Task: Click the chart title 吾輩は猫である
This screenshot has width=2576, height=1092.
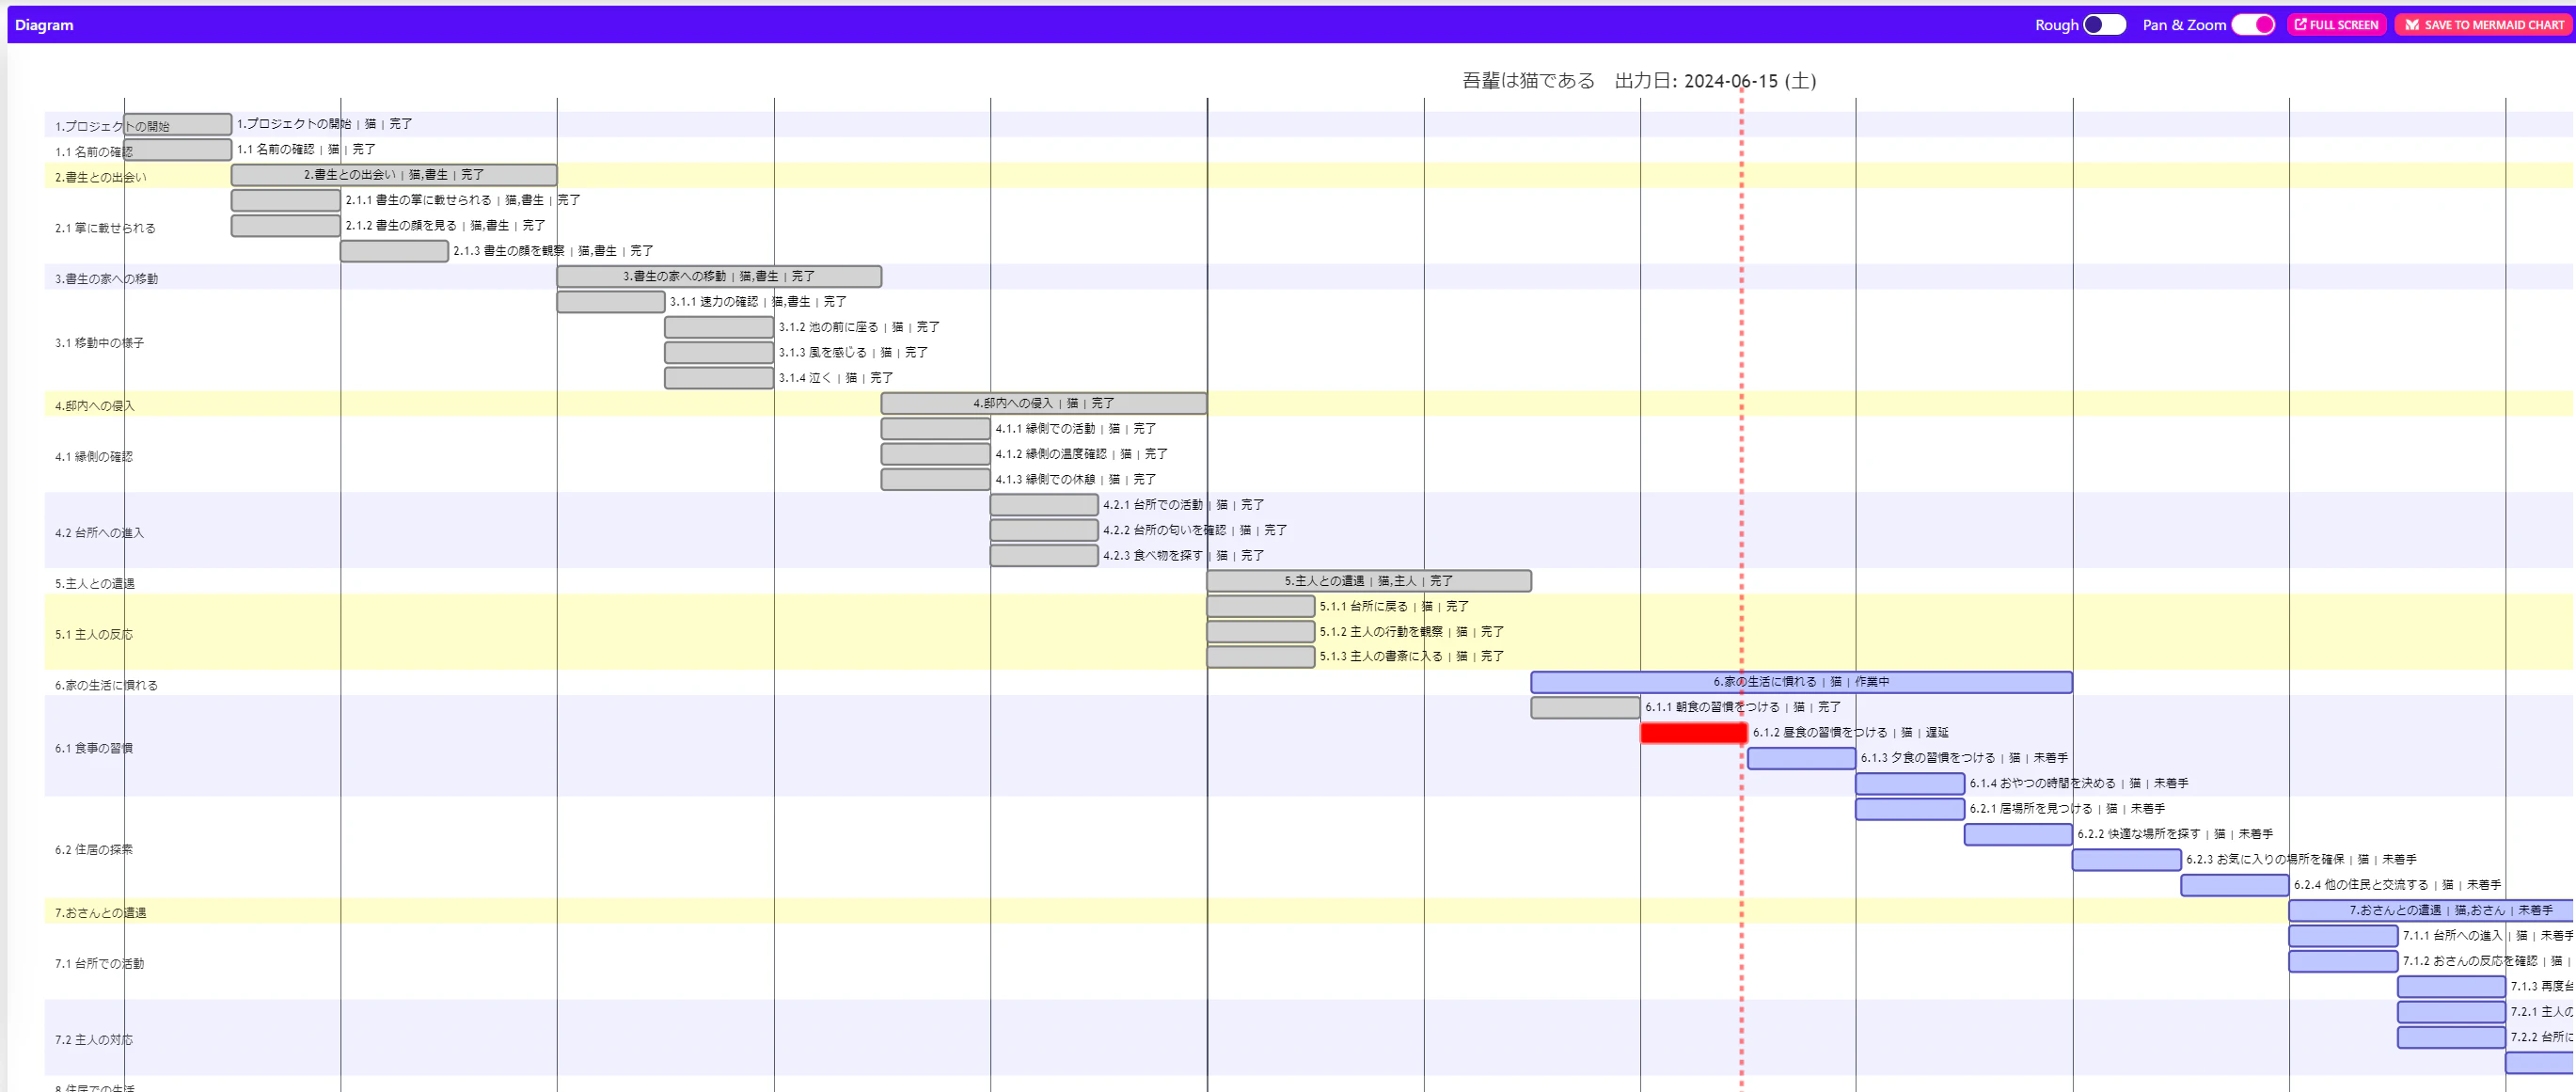Action: click(x=1527, y=81)
